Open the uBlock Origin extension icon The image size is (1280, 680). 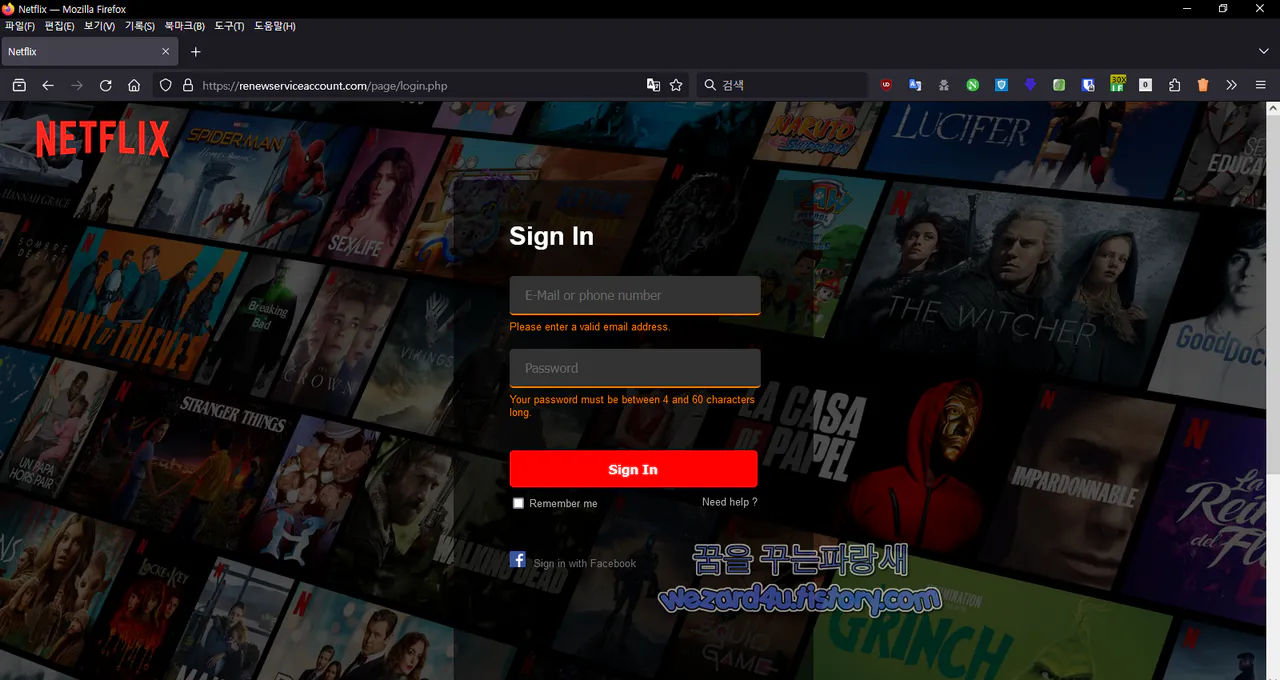[886, 86]
